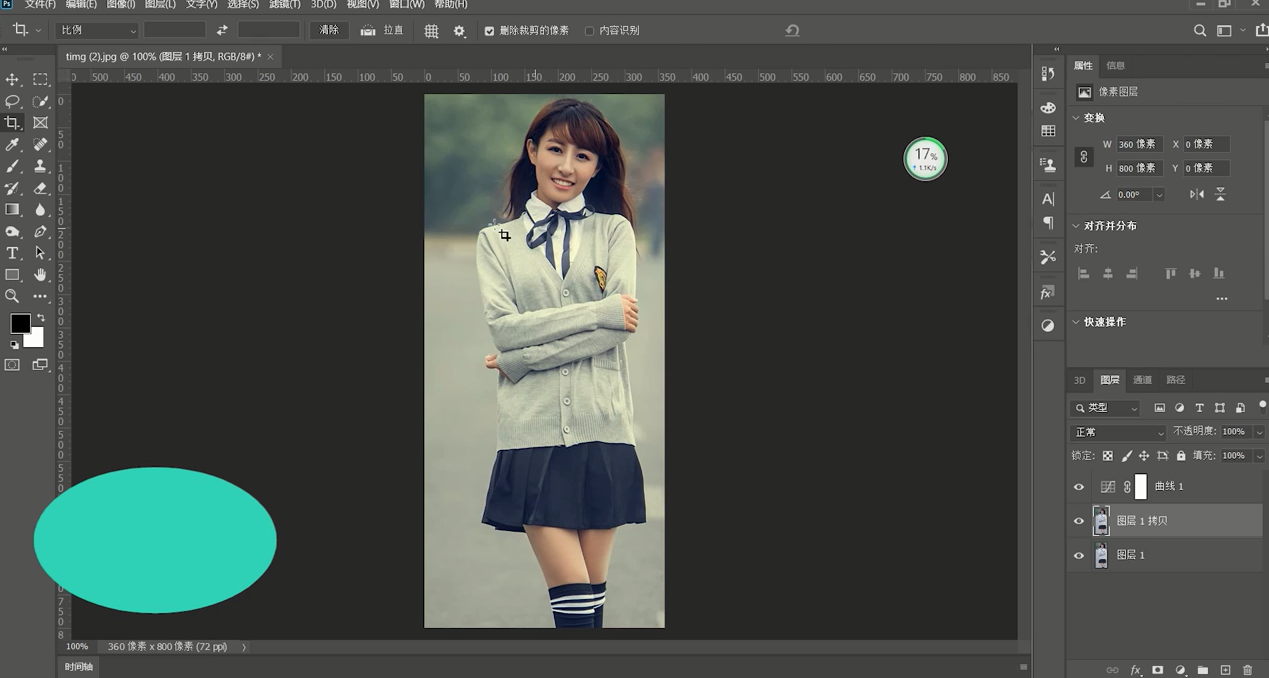
Task: Select the Frame tool
Action: point(40,123)
